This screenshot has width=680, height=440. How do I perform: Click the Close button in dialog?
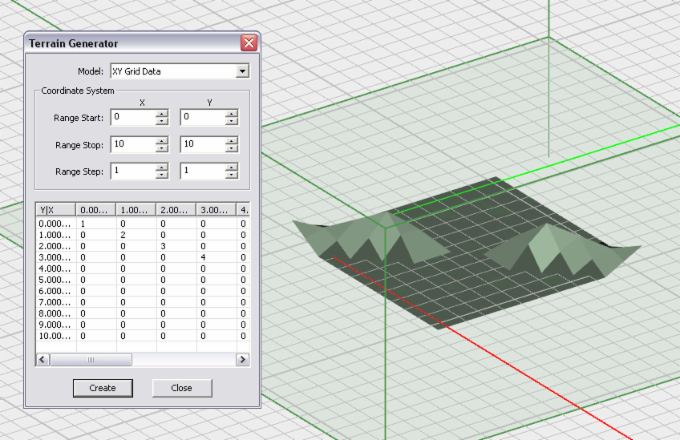pos(181,387)
